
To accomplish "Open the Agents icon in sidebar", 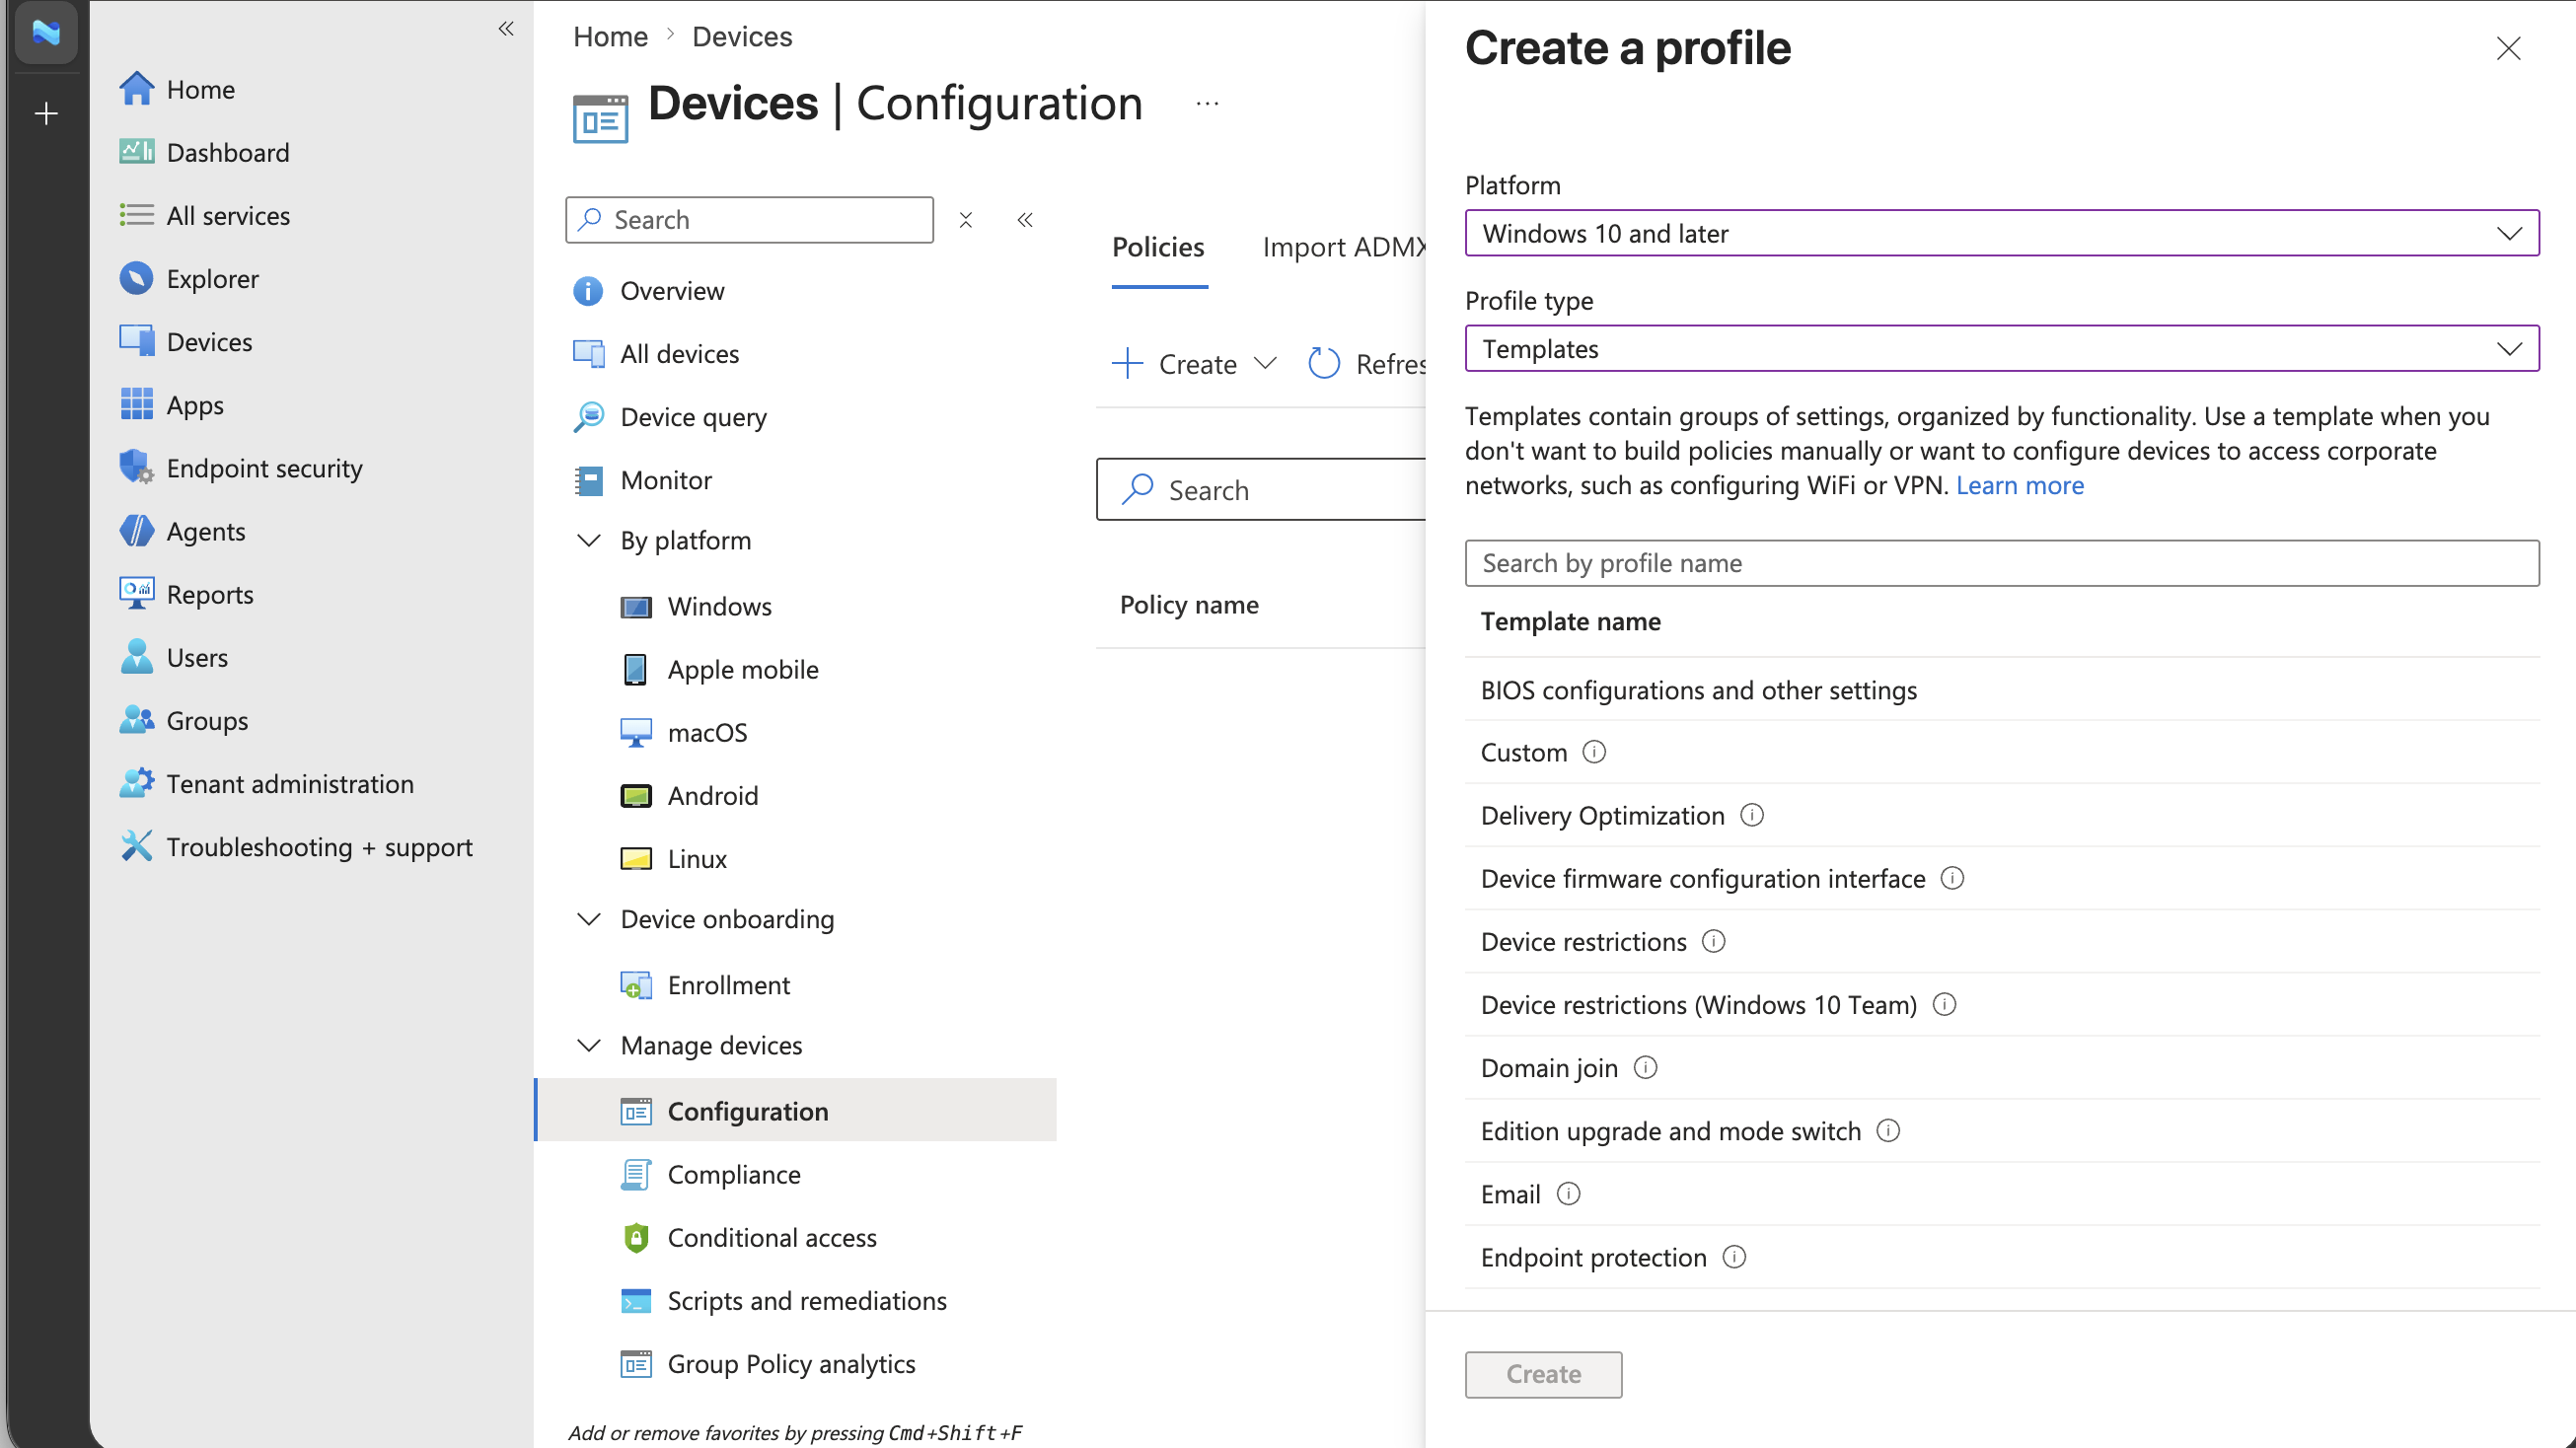I will (136, 530).
